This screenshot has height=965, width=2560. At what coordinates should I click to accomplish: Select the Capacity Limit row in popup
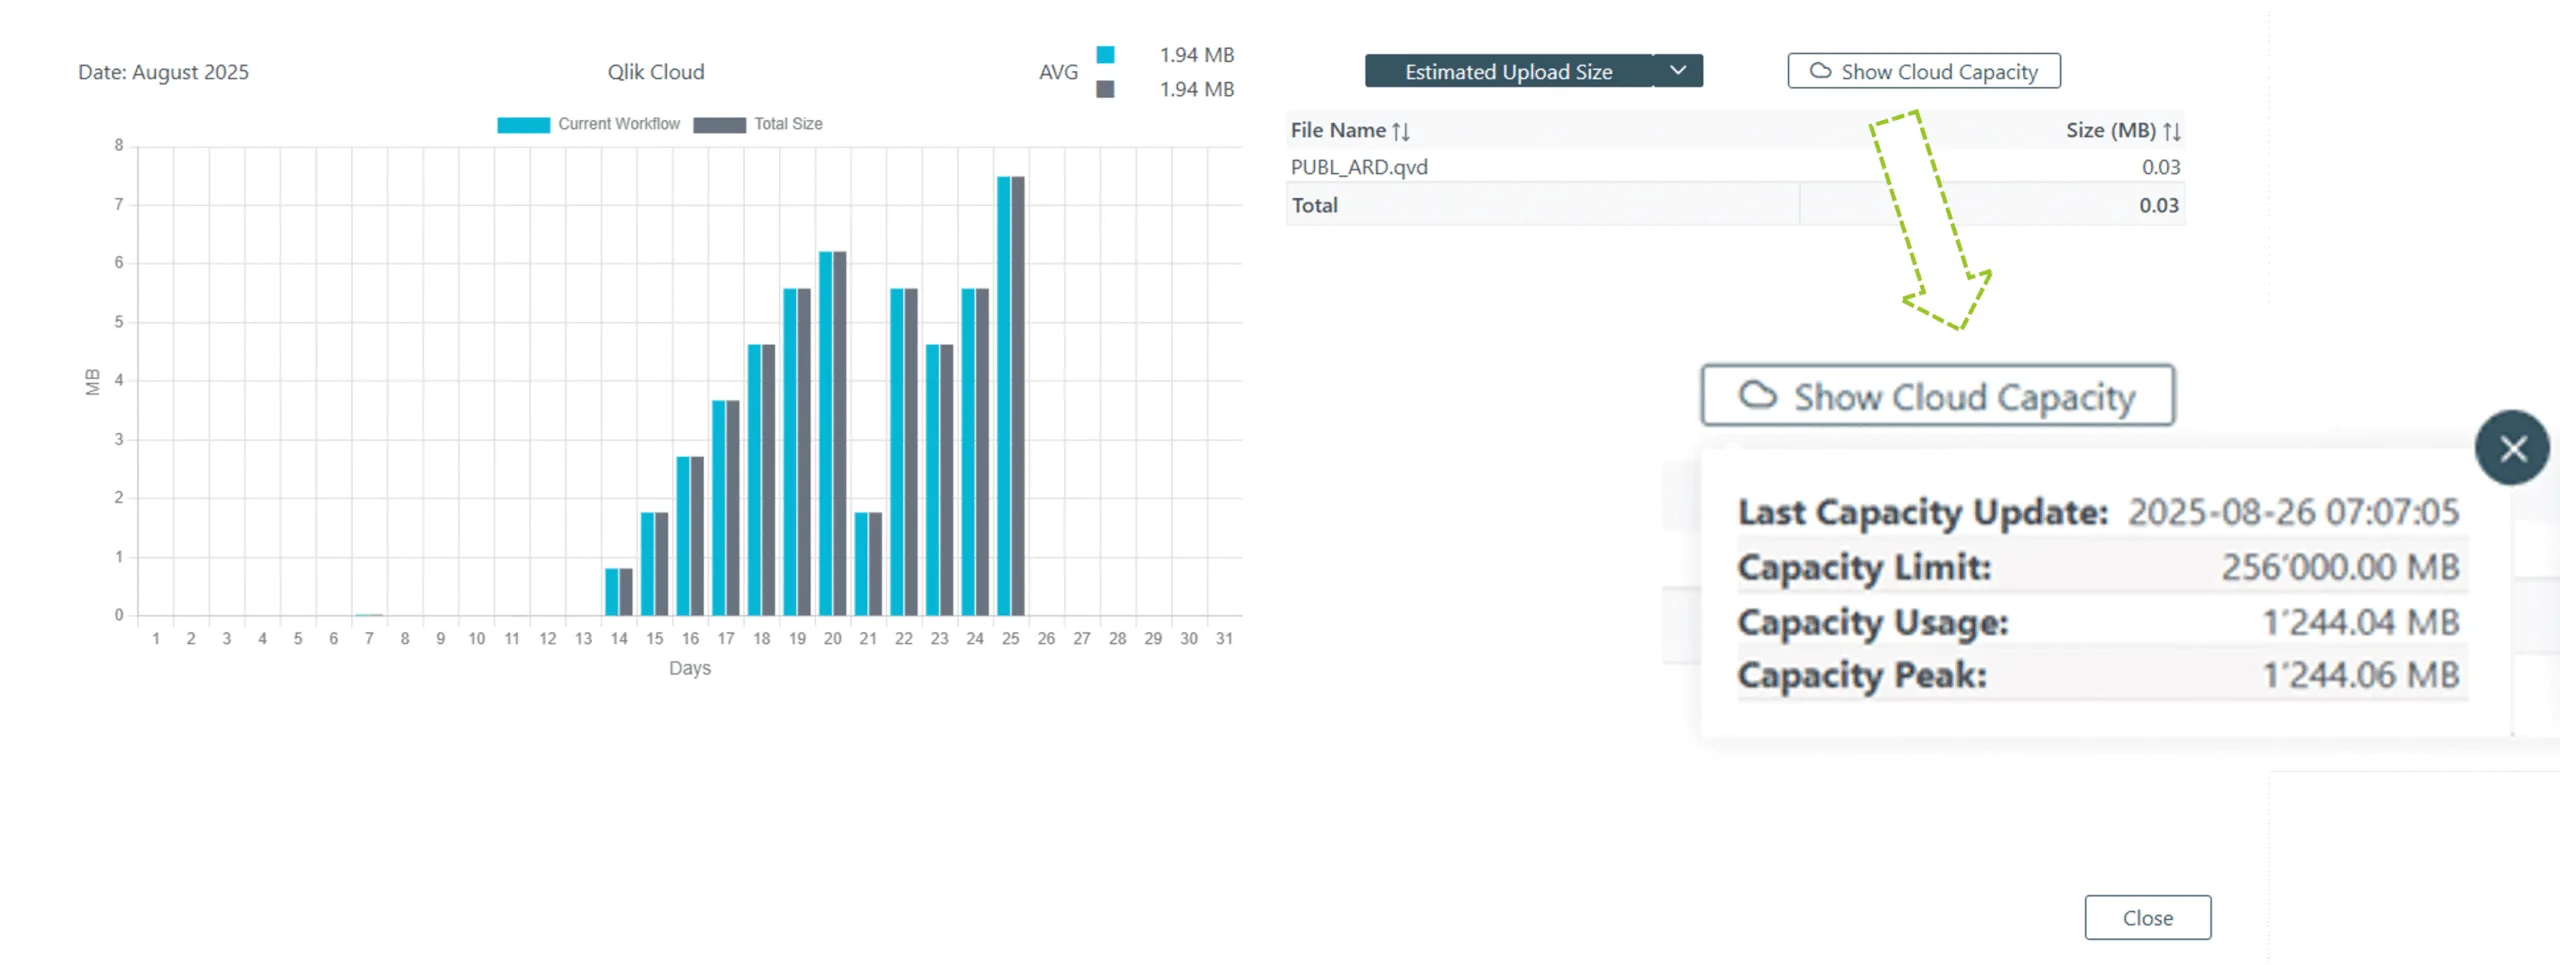click(2100, 567)
